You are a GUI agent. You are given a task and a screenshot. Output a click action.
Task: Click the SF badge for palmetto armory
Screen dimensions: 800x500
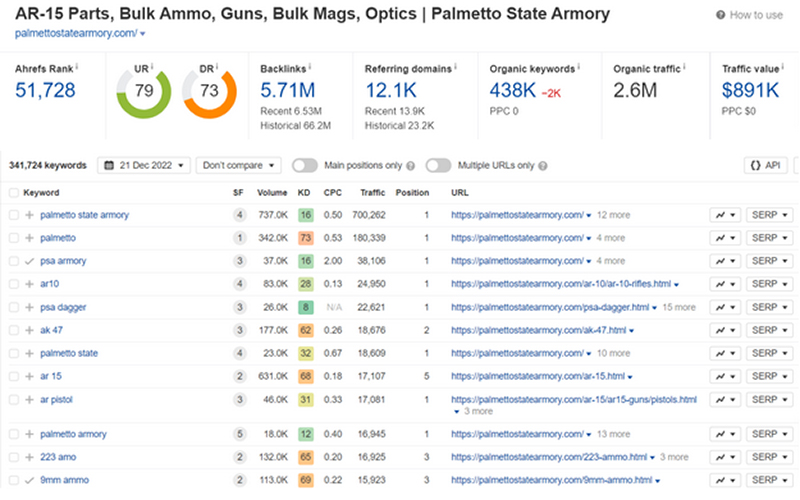tap(239, 435)
